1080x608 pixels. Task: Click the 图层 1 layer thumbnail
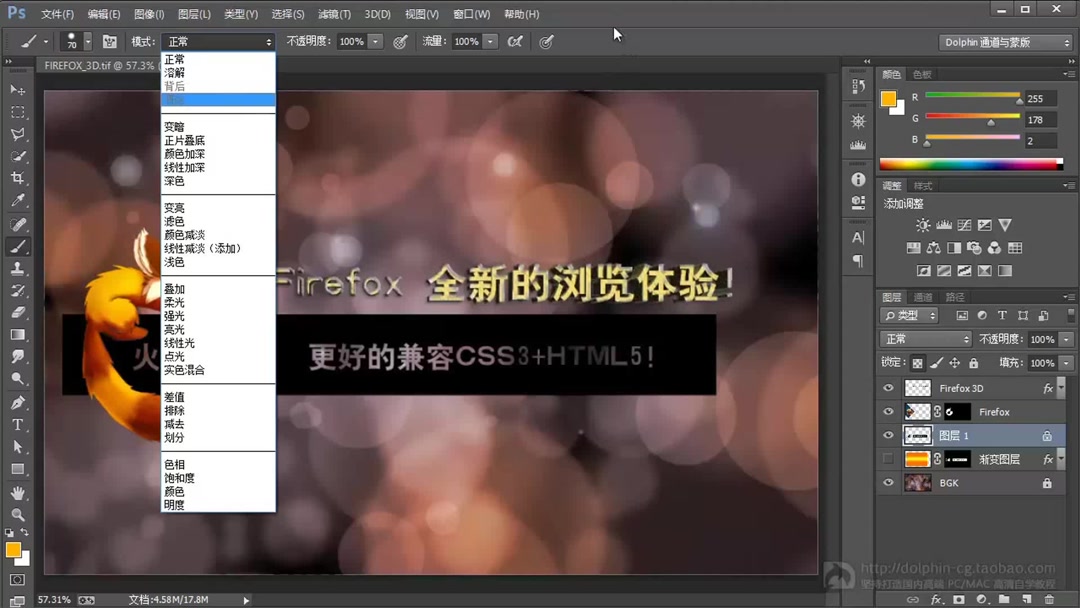[x=918, y=434]
